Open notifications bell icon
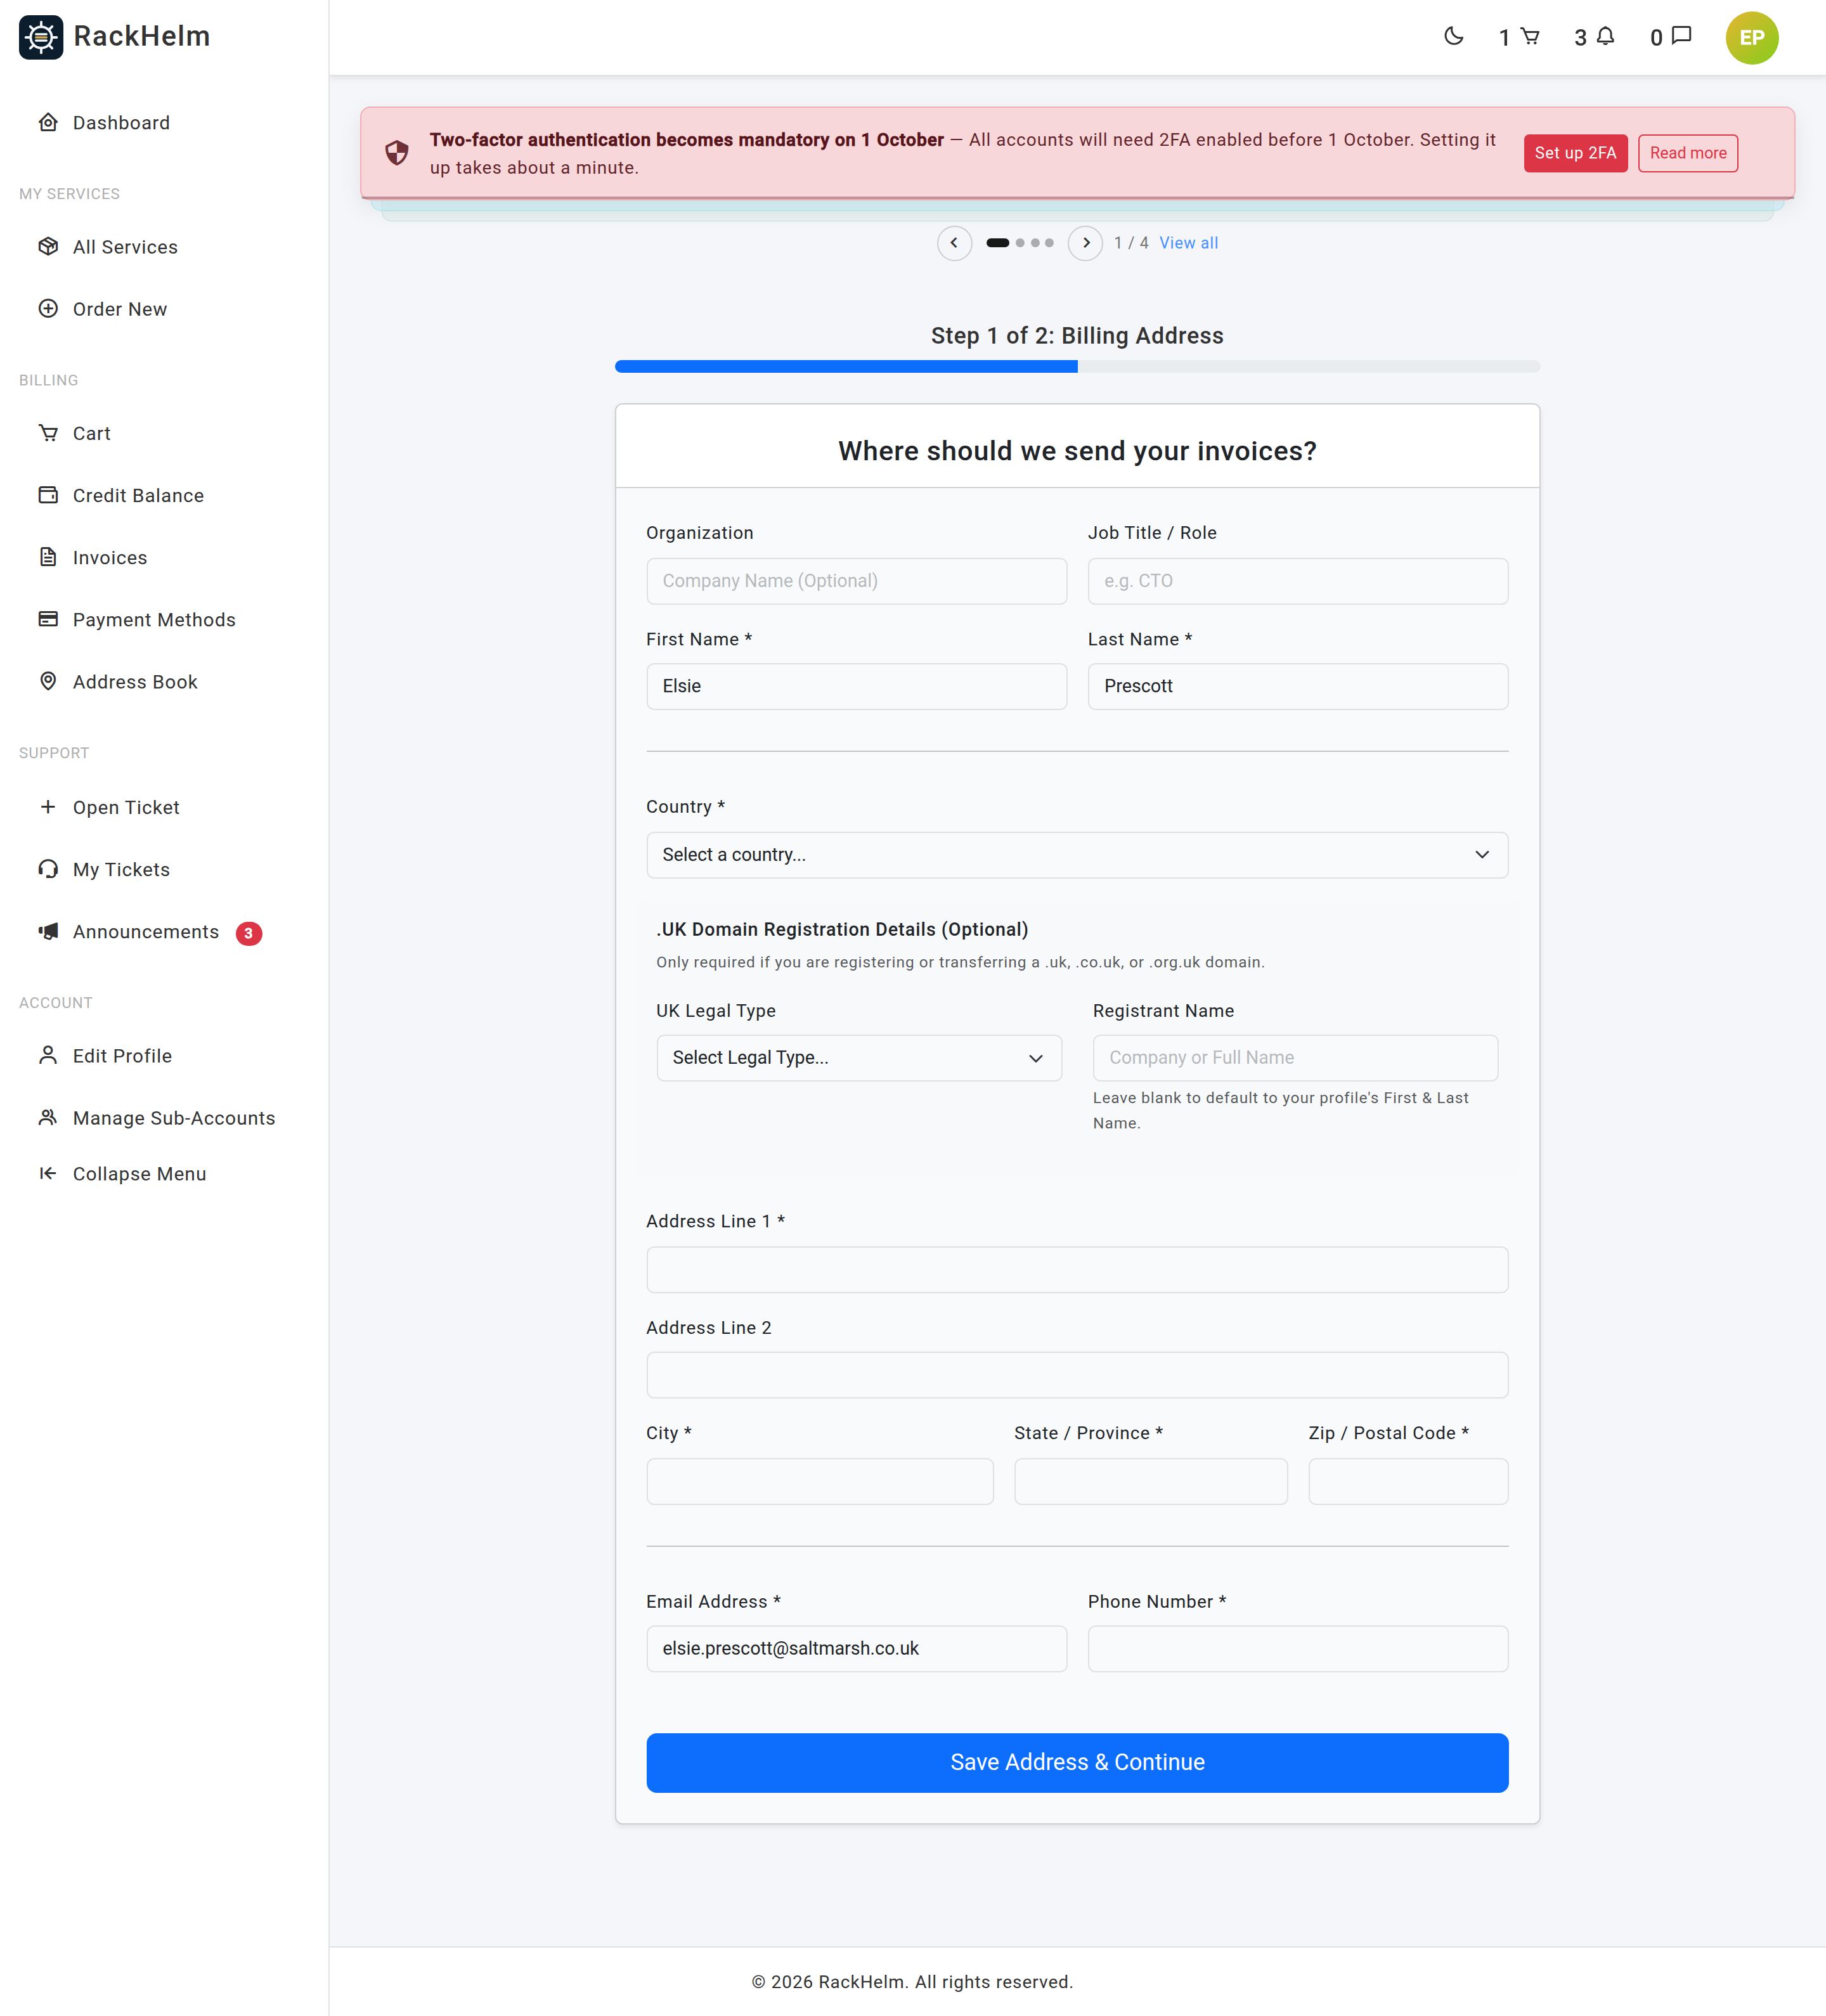The height and width of the screenshot is (2016, 1826). click(x=1605, y=37)
